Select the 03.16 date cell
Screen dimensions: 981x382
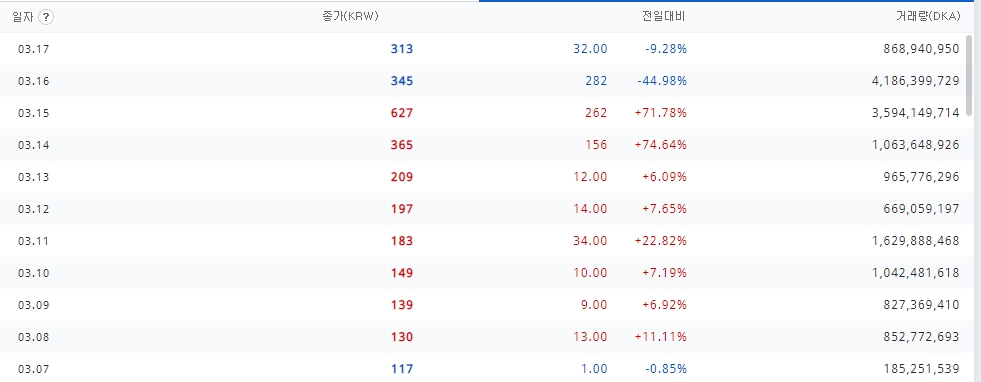pyautogui.click(x=34, y=81)
